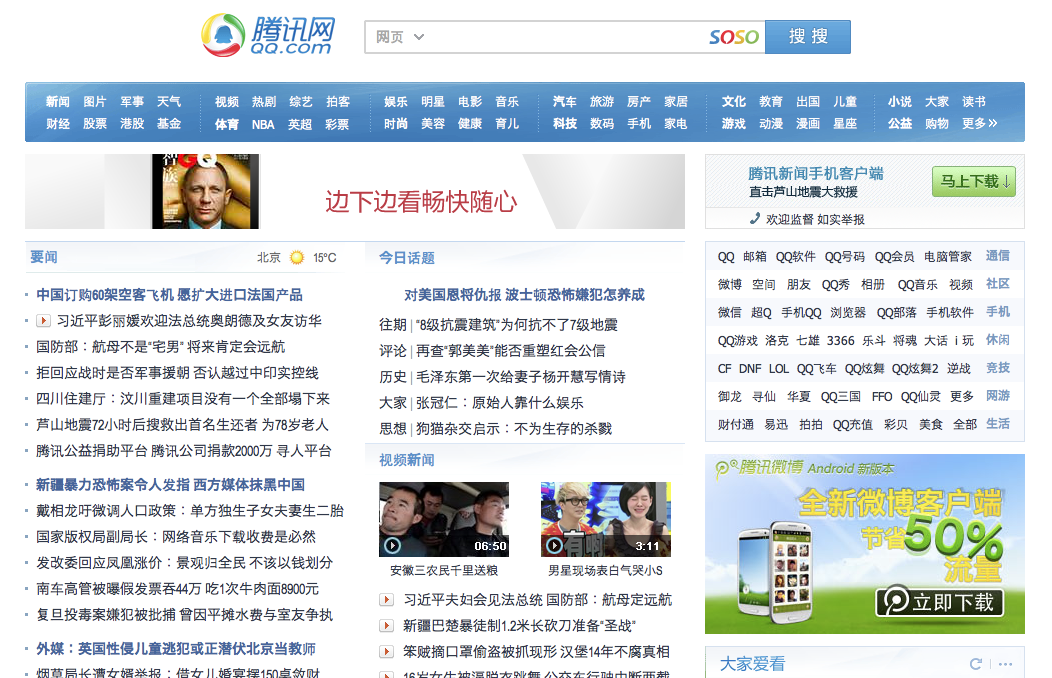Open the 要闻 section heading
Screen dimensions: 1052x678
(44, 257)
